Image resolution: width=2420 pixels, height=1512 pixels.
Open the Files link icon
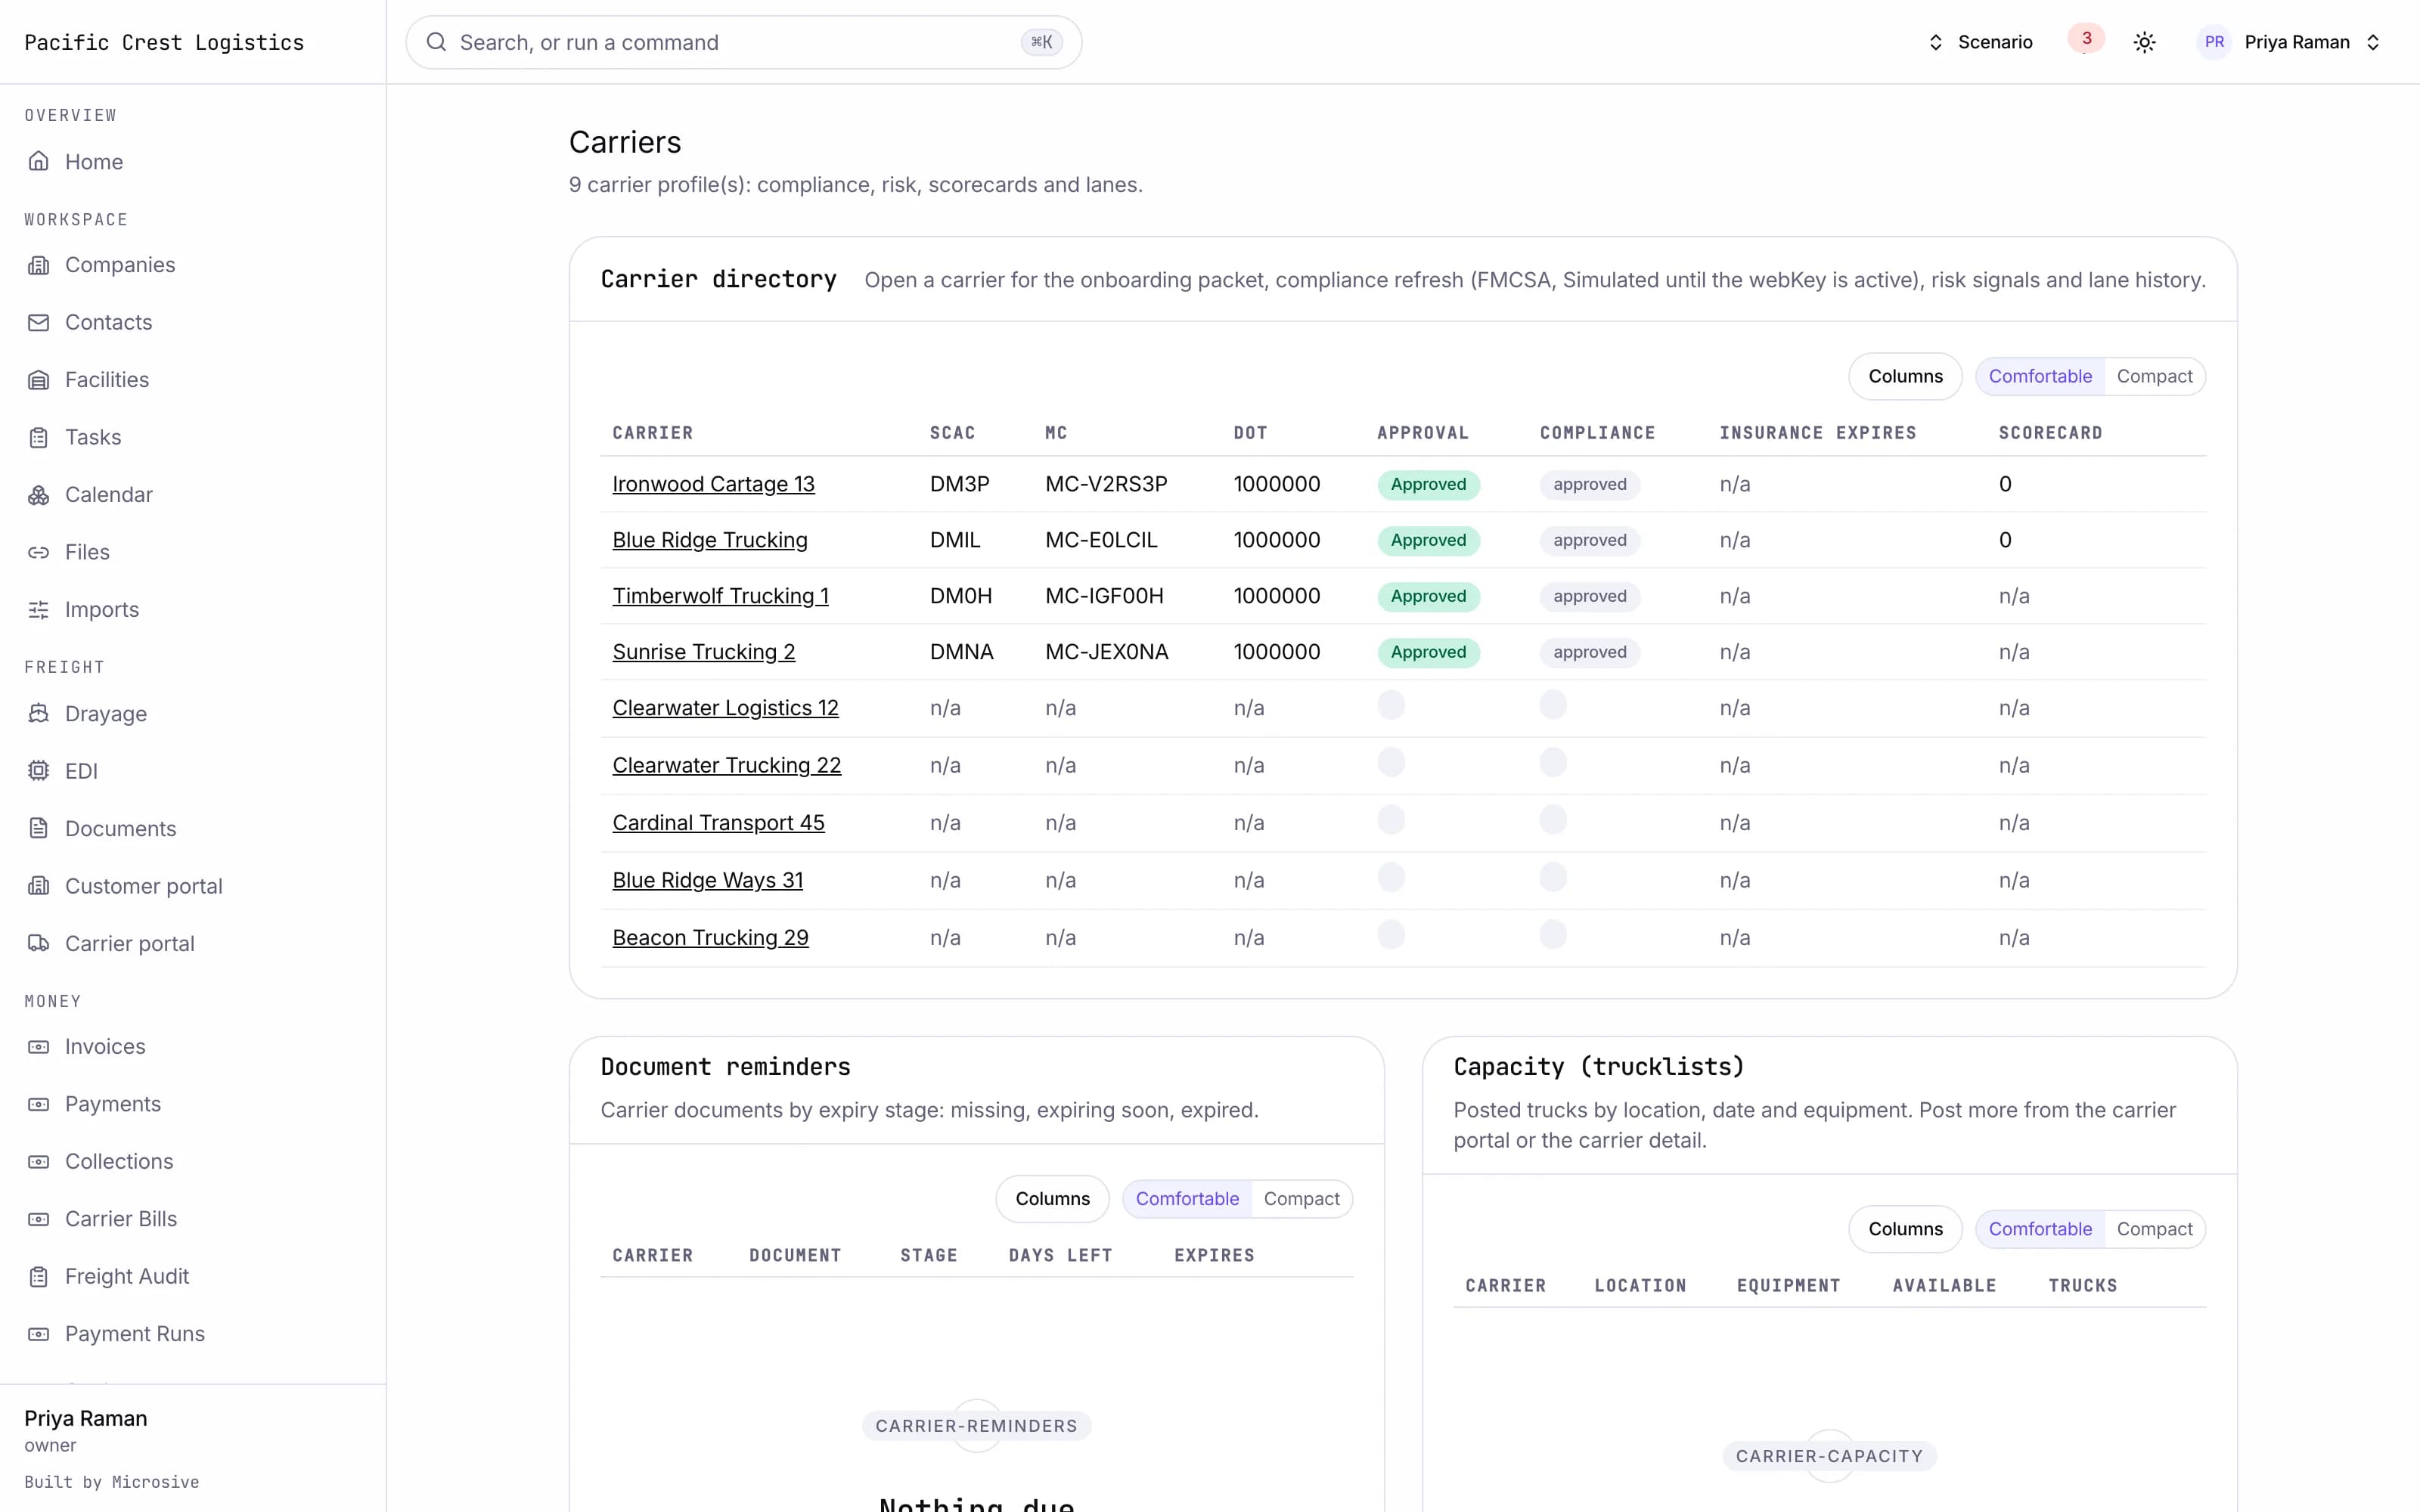(x=38, y=552)
